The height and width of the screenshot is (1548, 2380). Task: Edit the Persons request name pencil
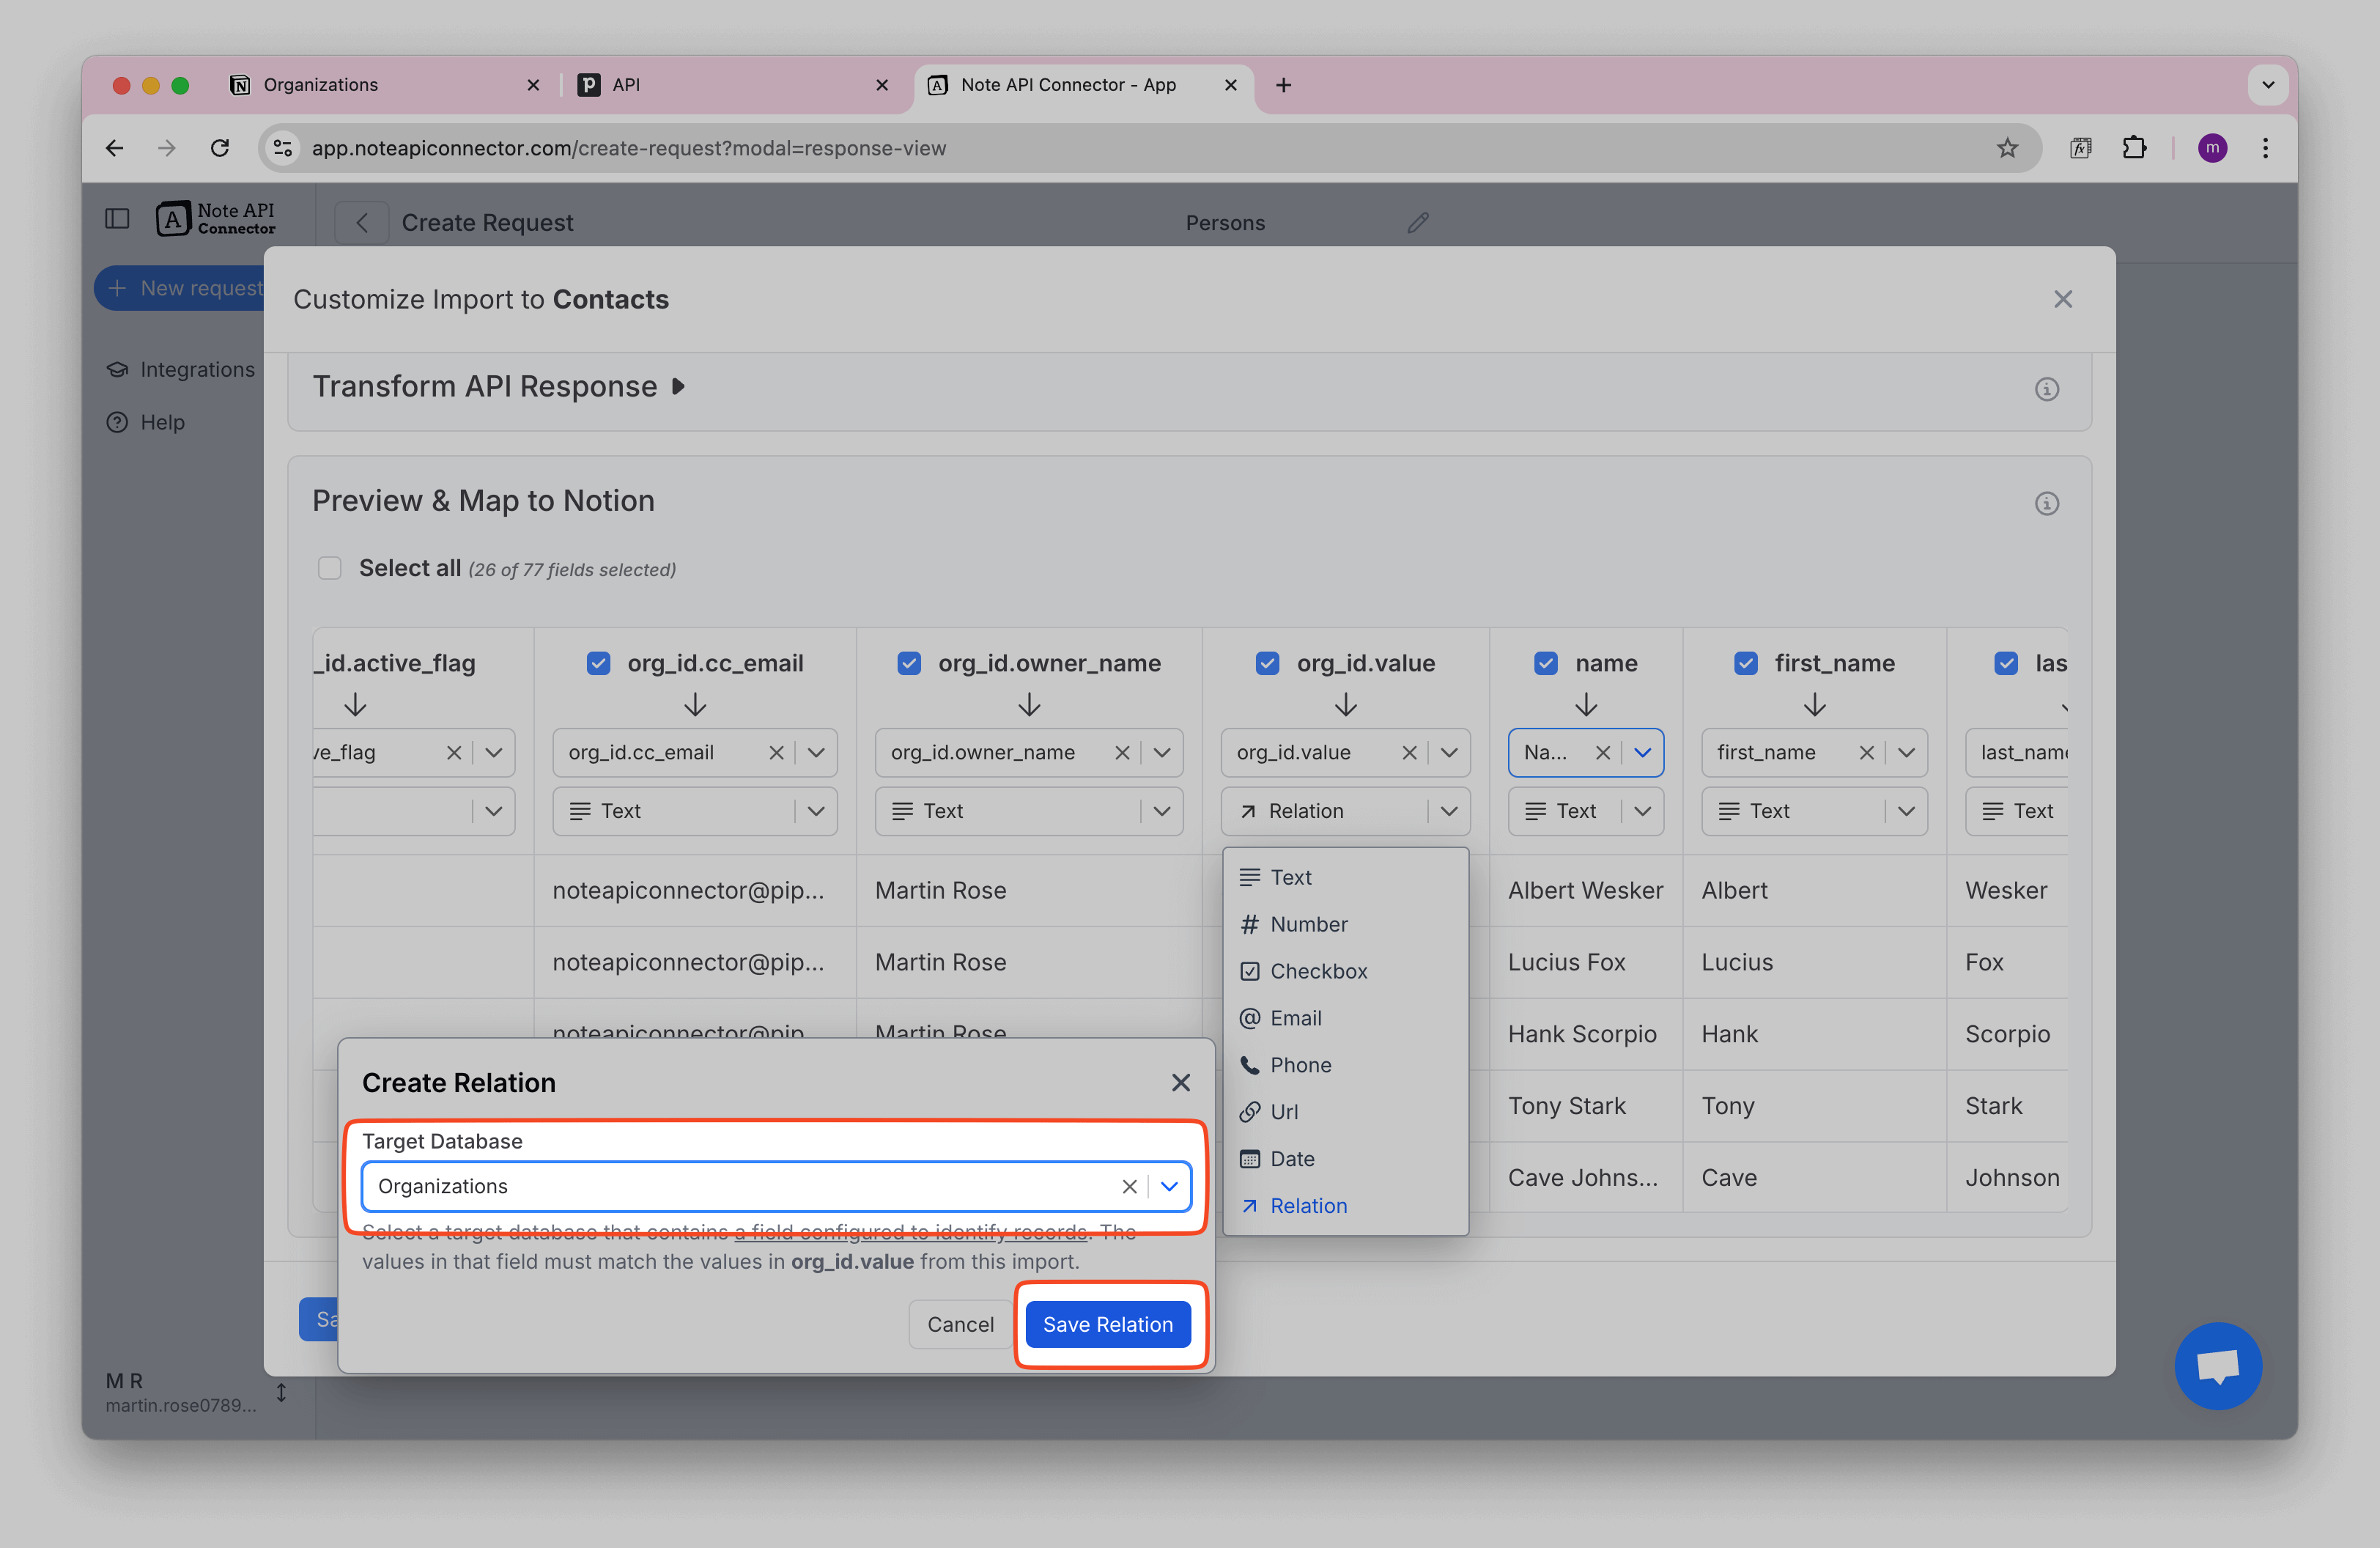(1418, 222)
